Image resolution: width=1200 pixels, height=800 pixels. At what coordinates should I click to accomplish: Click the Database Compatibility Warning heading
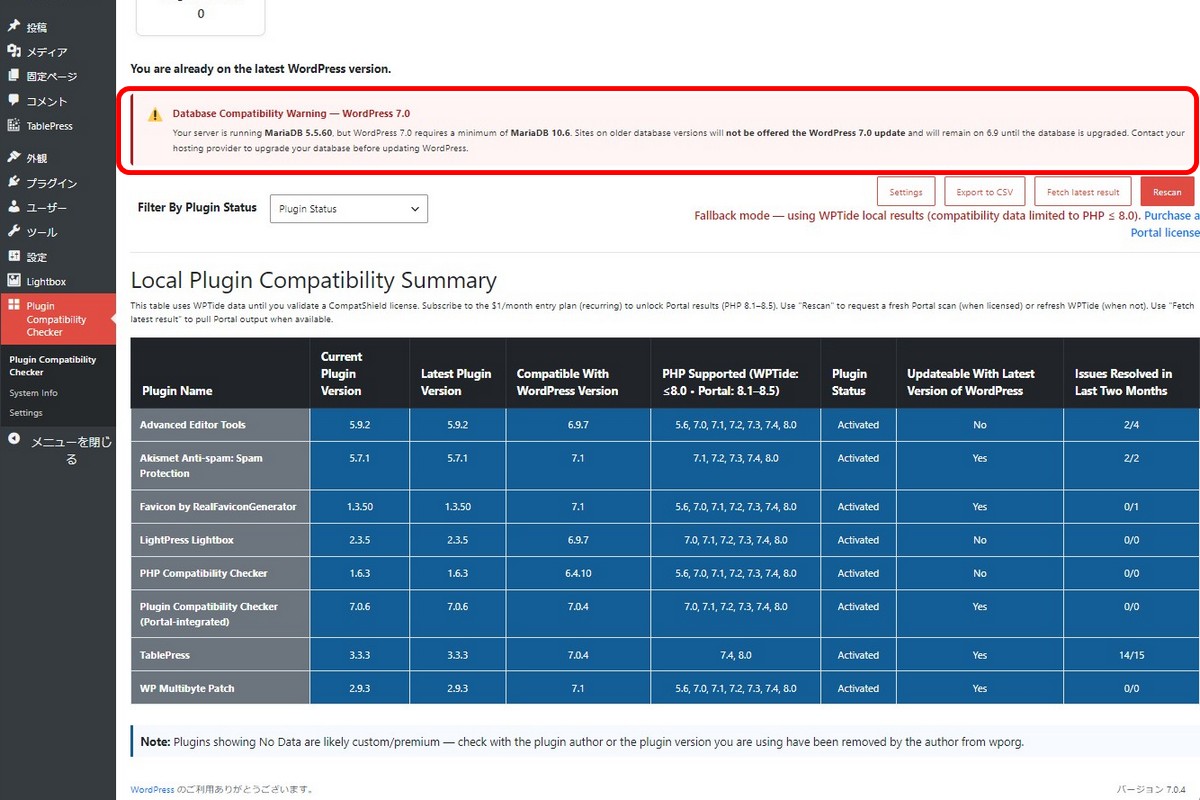(291, 114)
